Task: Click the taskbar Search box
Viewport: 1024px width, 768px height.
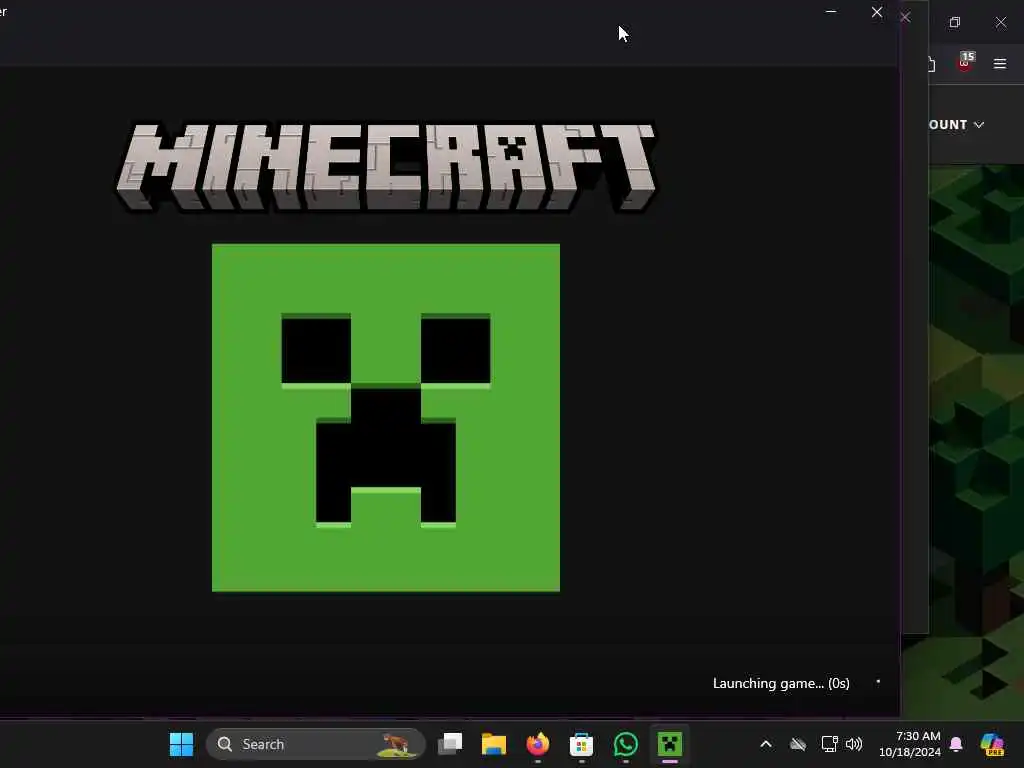Action: coord(316,744)
